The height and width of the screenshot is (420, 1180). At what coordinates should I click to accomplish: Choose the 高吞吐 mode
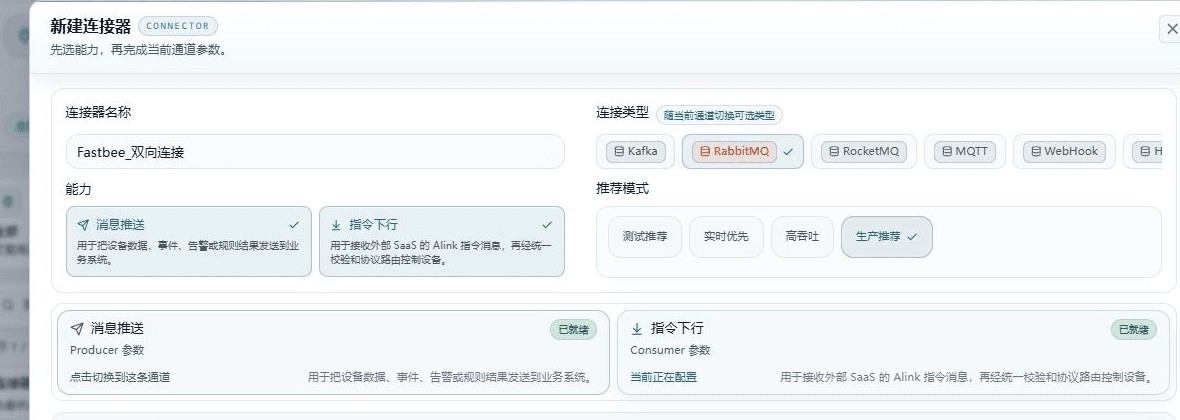[802, 237]
